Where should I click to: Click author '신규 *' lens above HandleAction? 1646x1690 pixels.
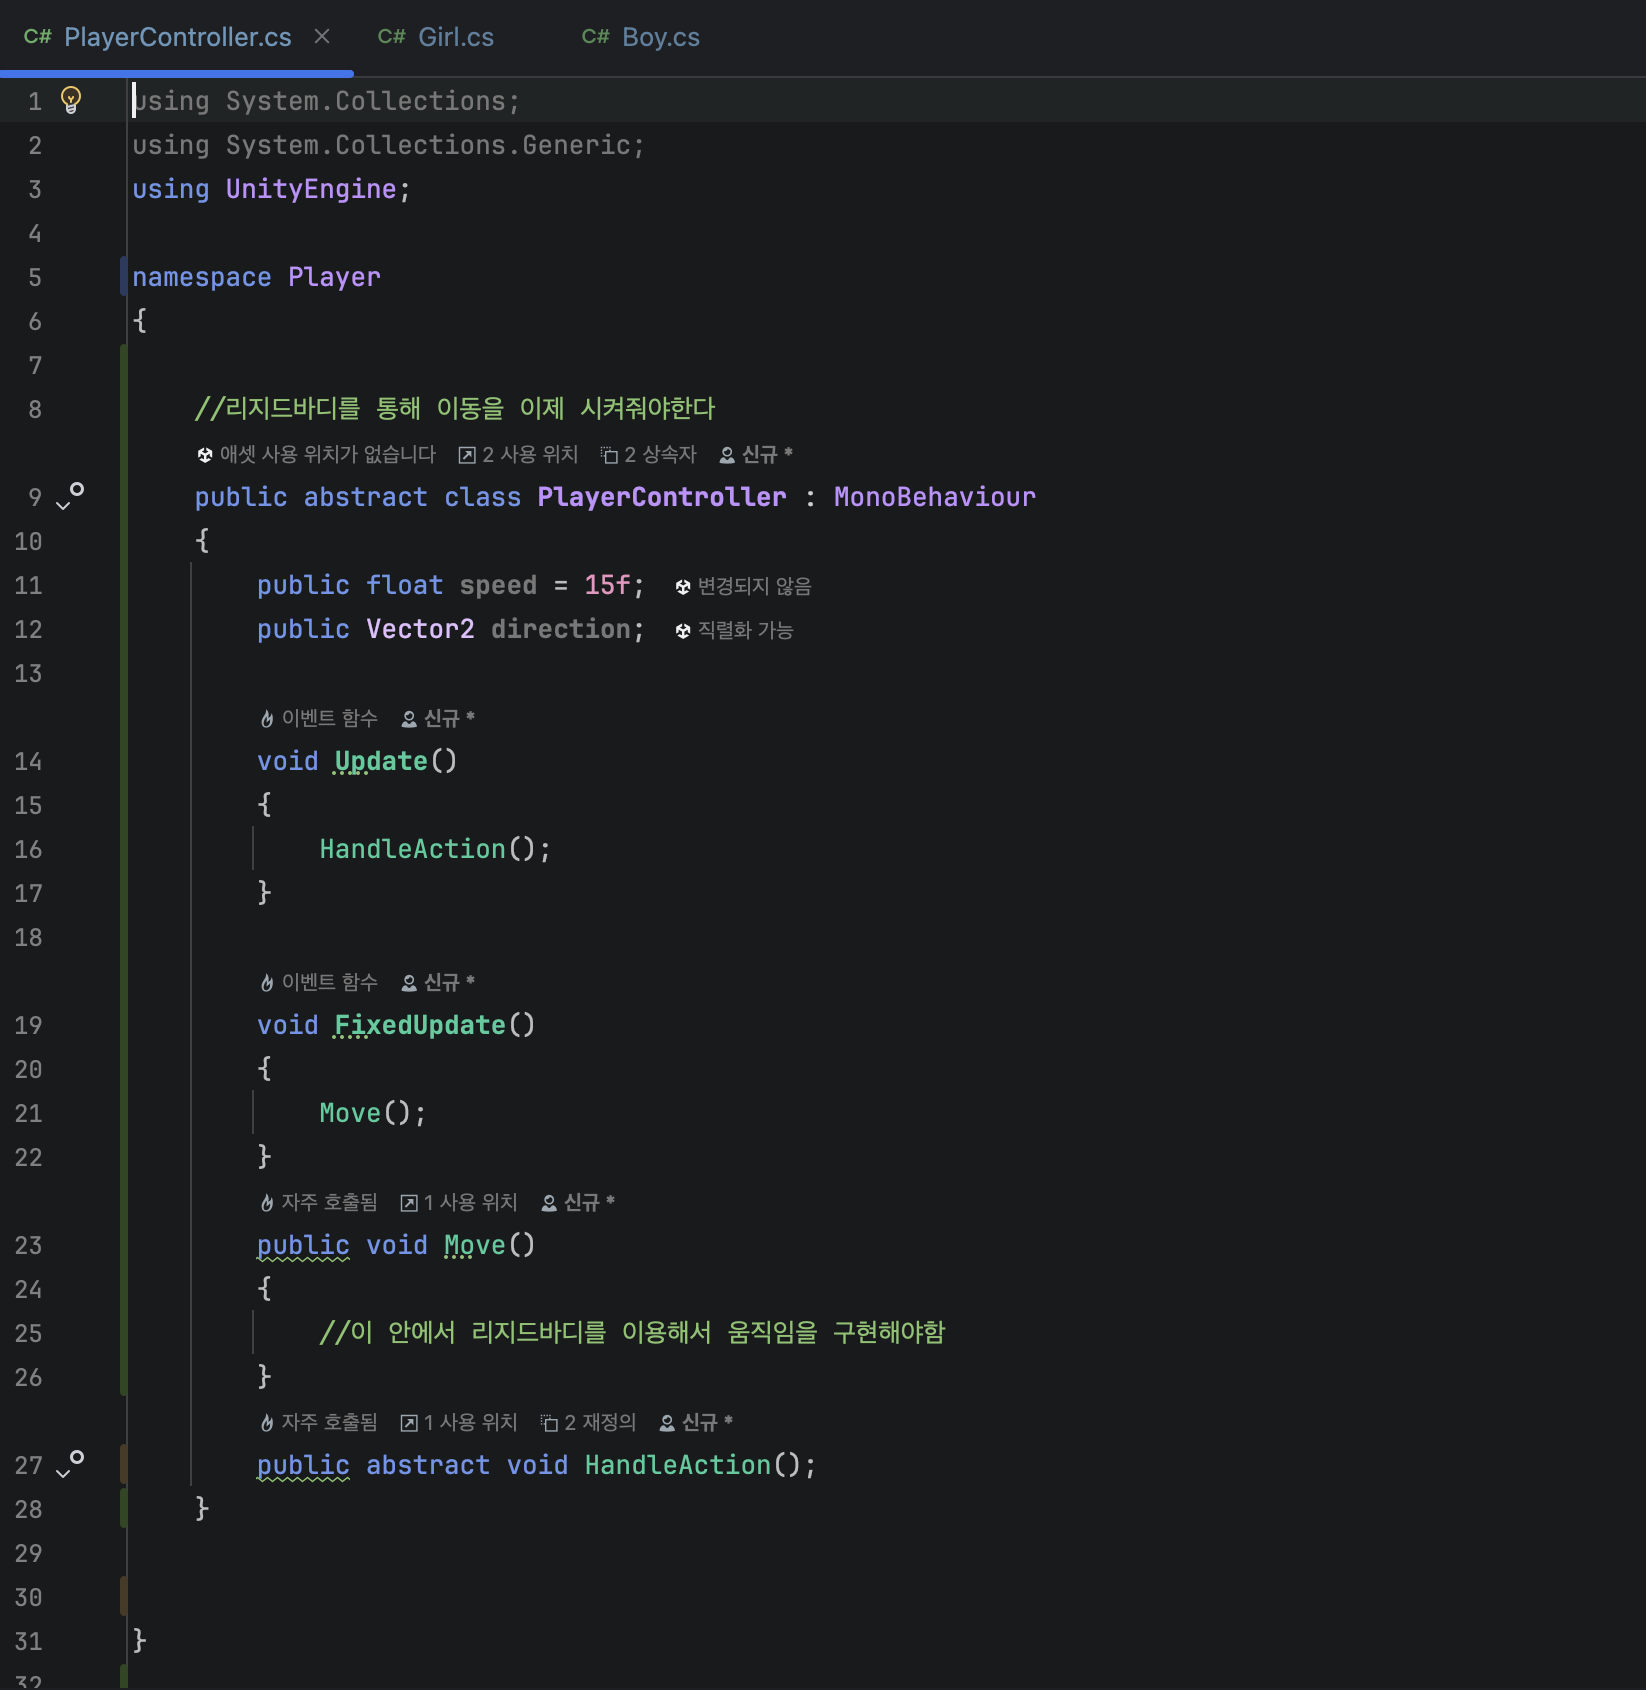[x=696, y=1423]
